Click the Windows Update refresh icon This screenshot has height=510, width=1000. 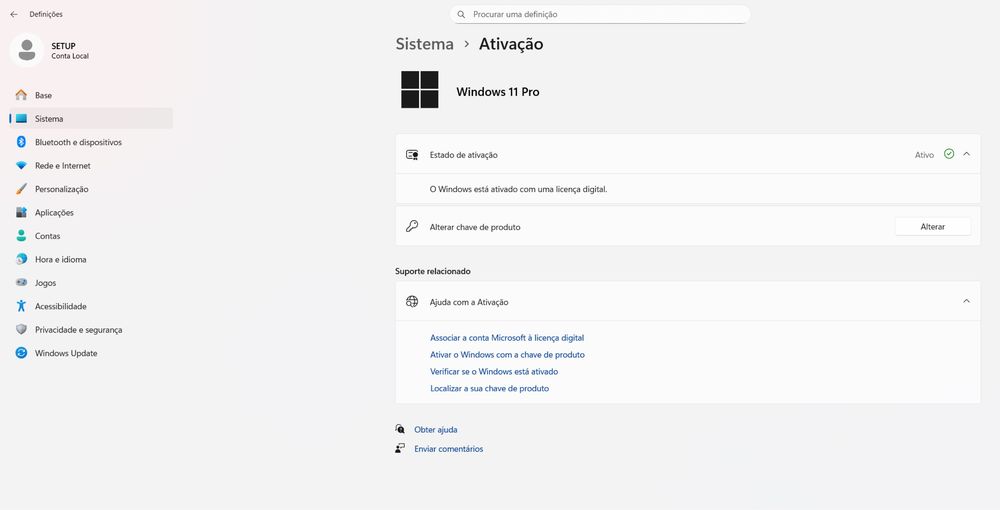[x=21, y=353]
